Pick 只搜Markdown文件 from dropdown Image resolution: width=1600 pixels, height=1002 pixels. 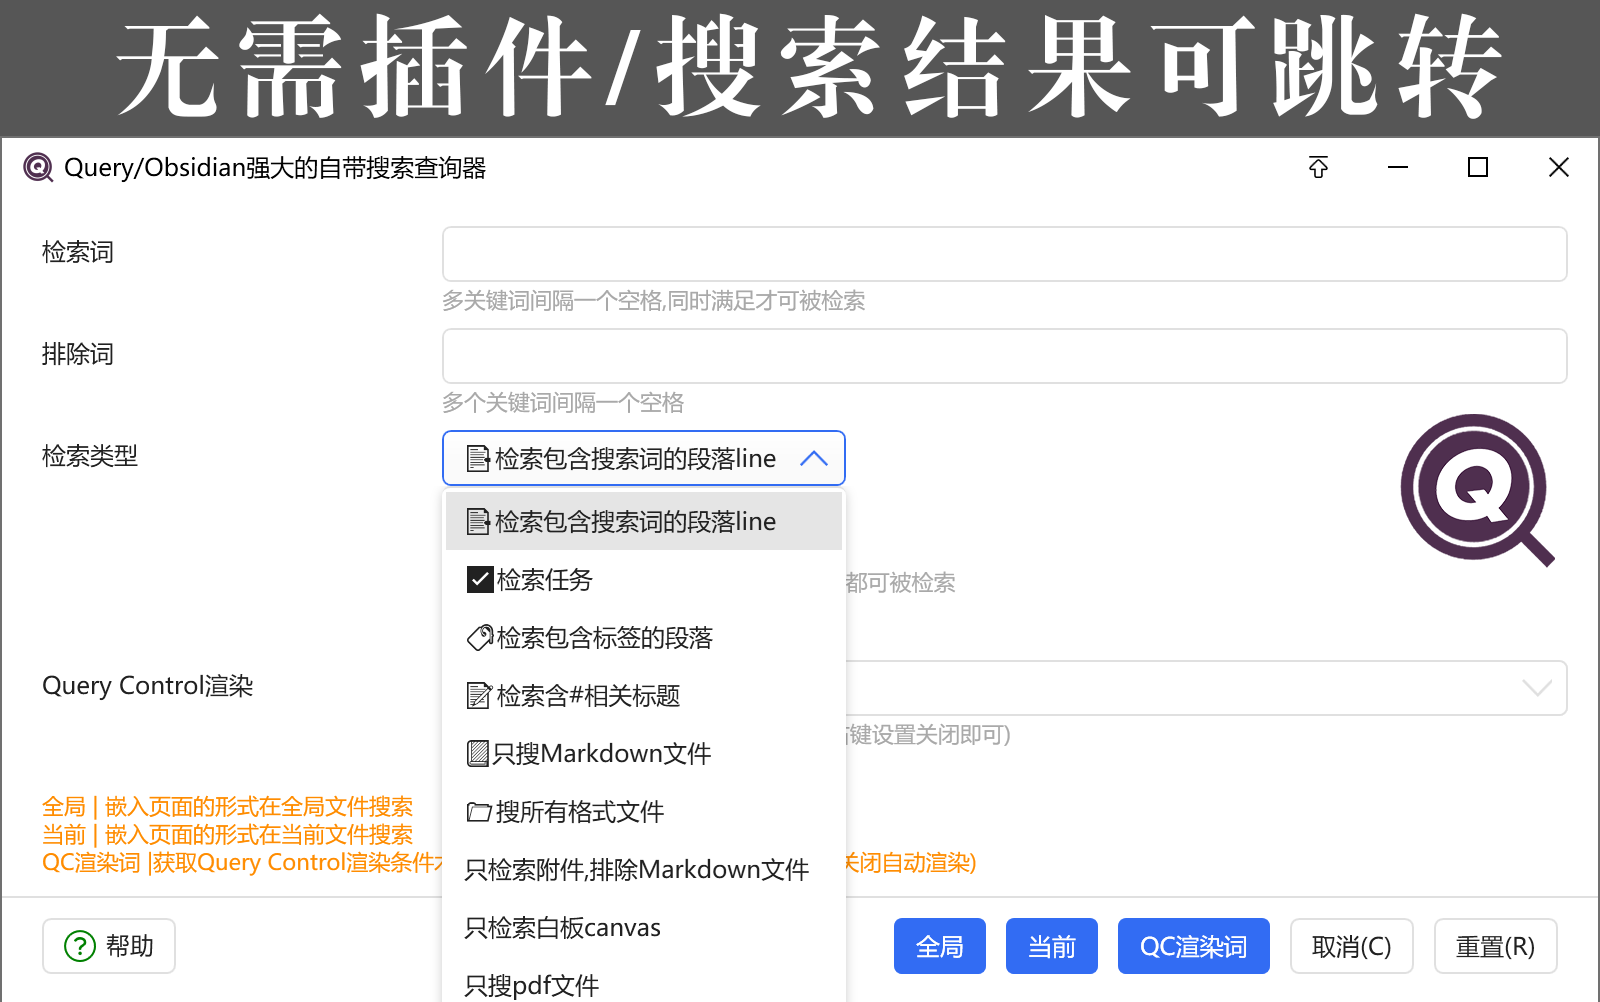[x=644, y=753]
